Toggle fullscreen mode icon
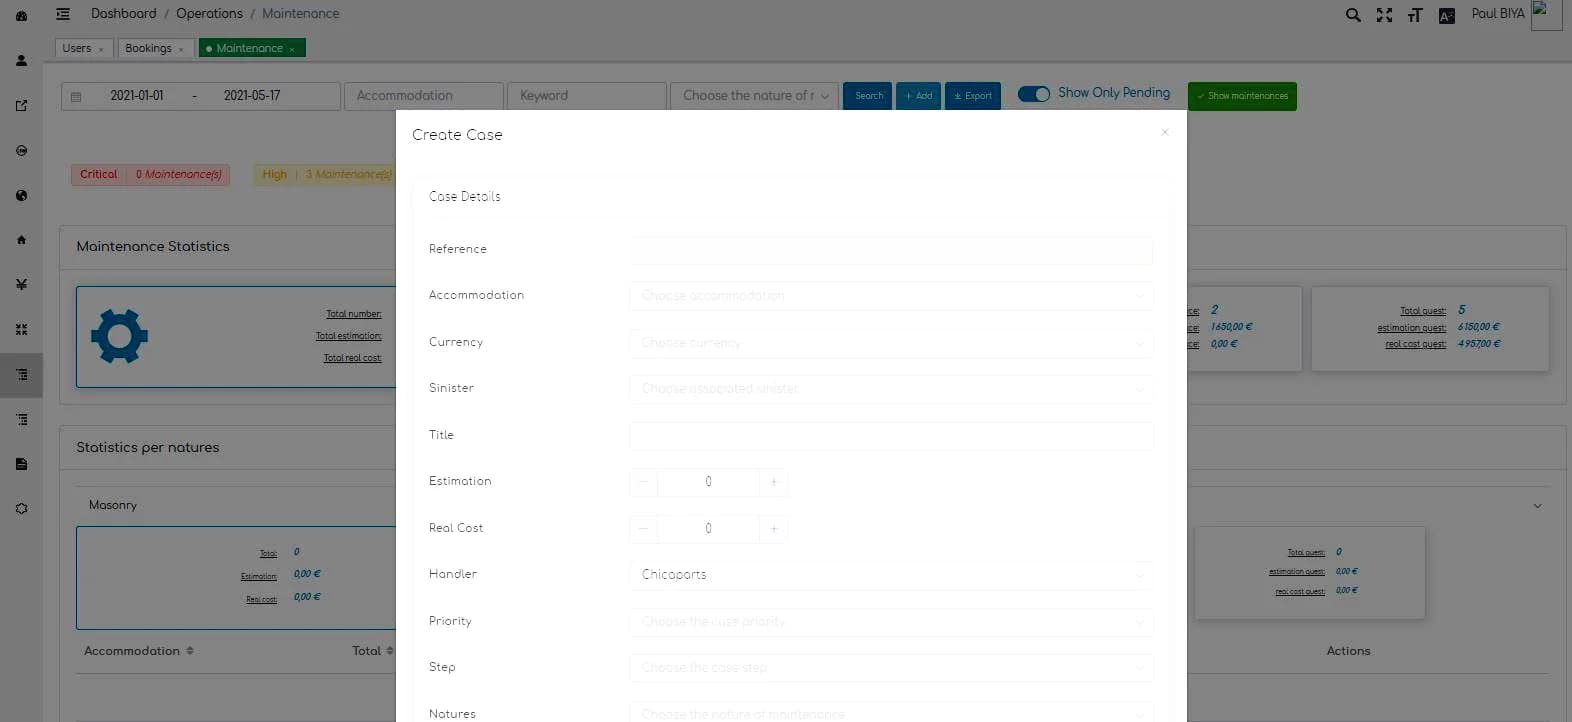The height and width of the screenshot is (722, 1572). tap(1384, 15)
